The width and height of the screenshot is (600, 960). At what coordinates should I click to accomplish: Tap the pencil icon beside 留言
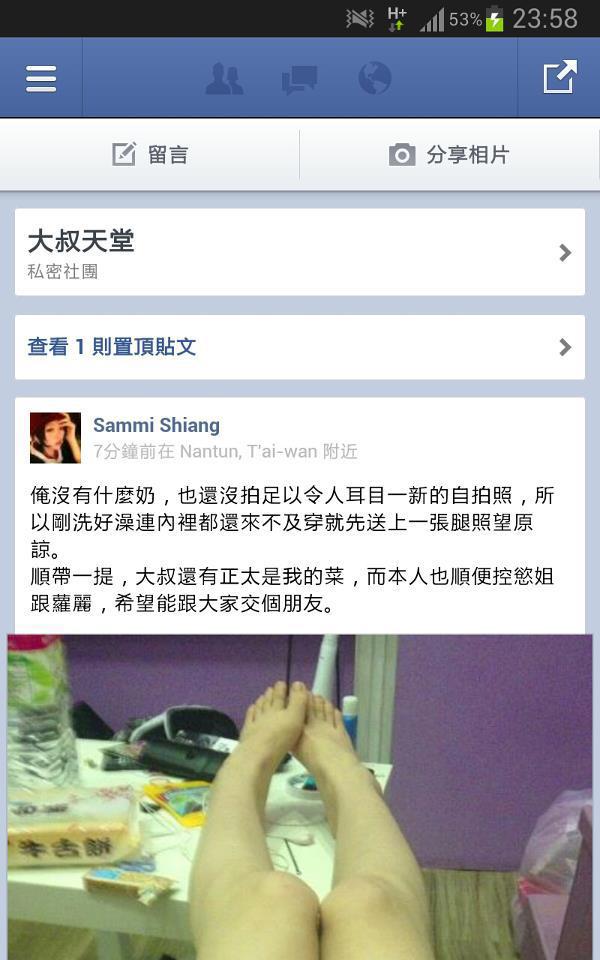coord(124,154)
